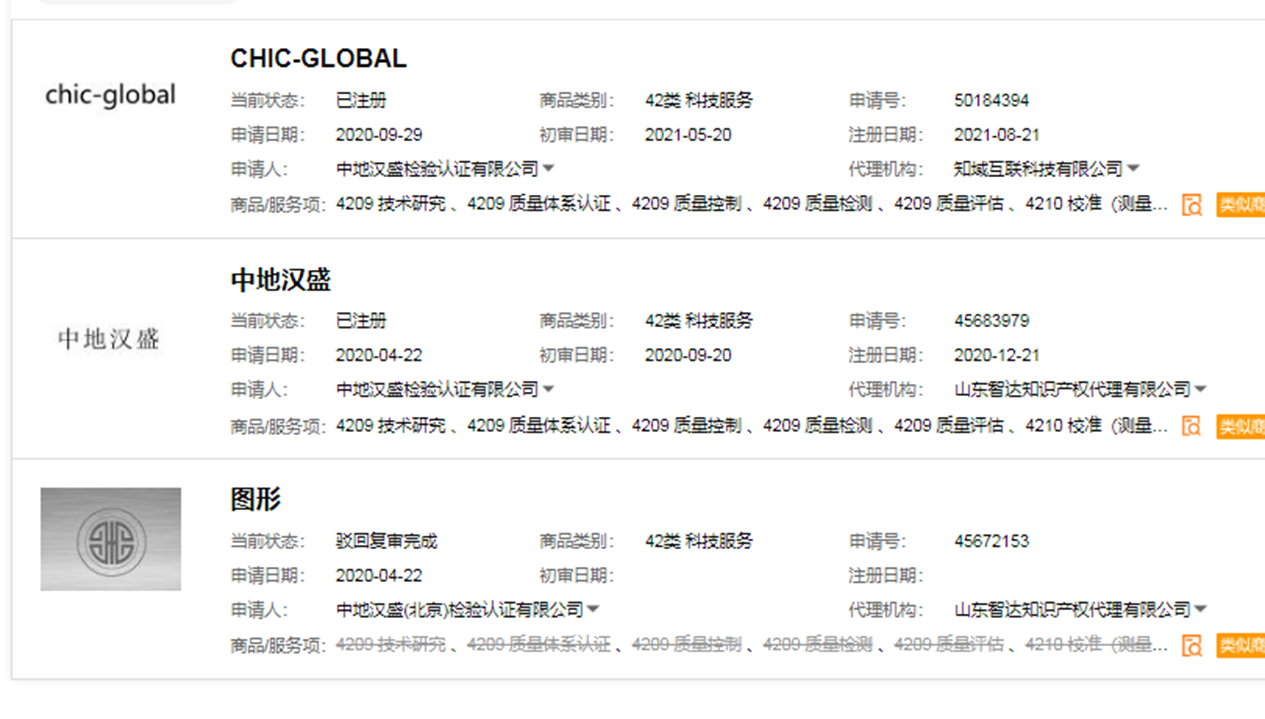Screen dimensions: 1265x719
Task: Click orange similar-trademark button for 中地汉盛
Action: [1240, 426]
